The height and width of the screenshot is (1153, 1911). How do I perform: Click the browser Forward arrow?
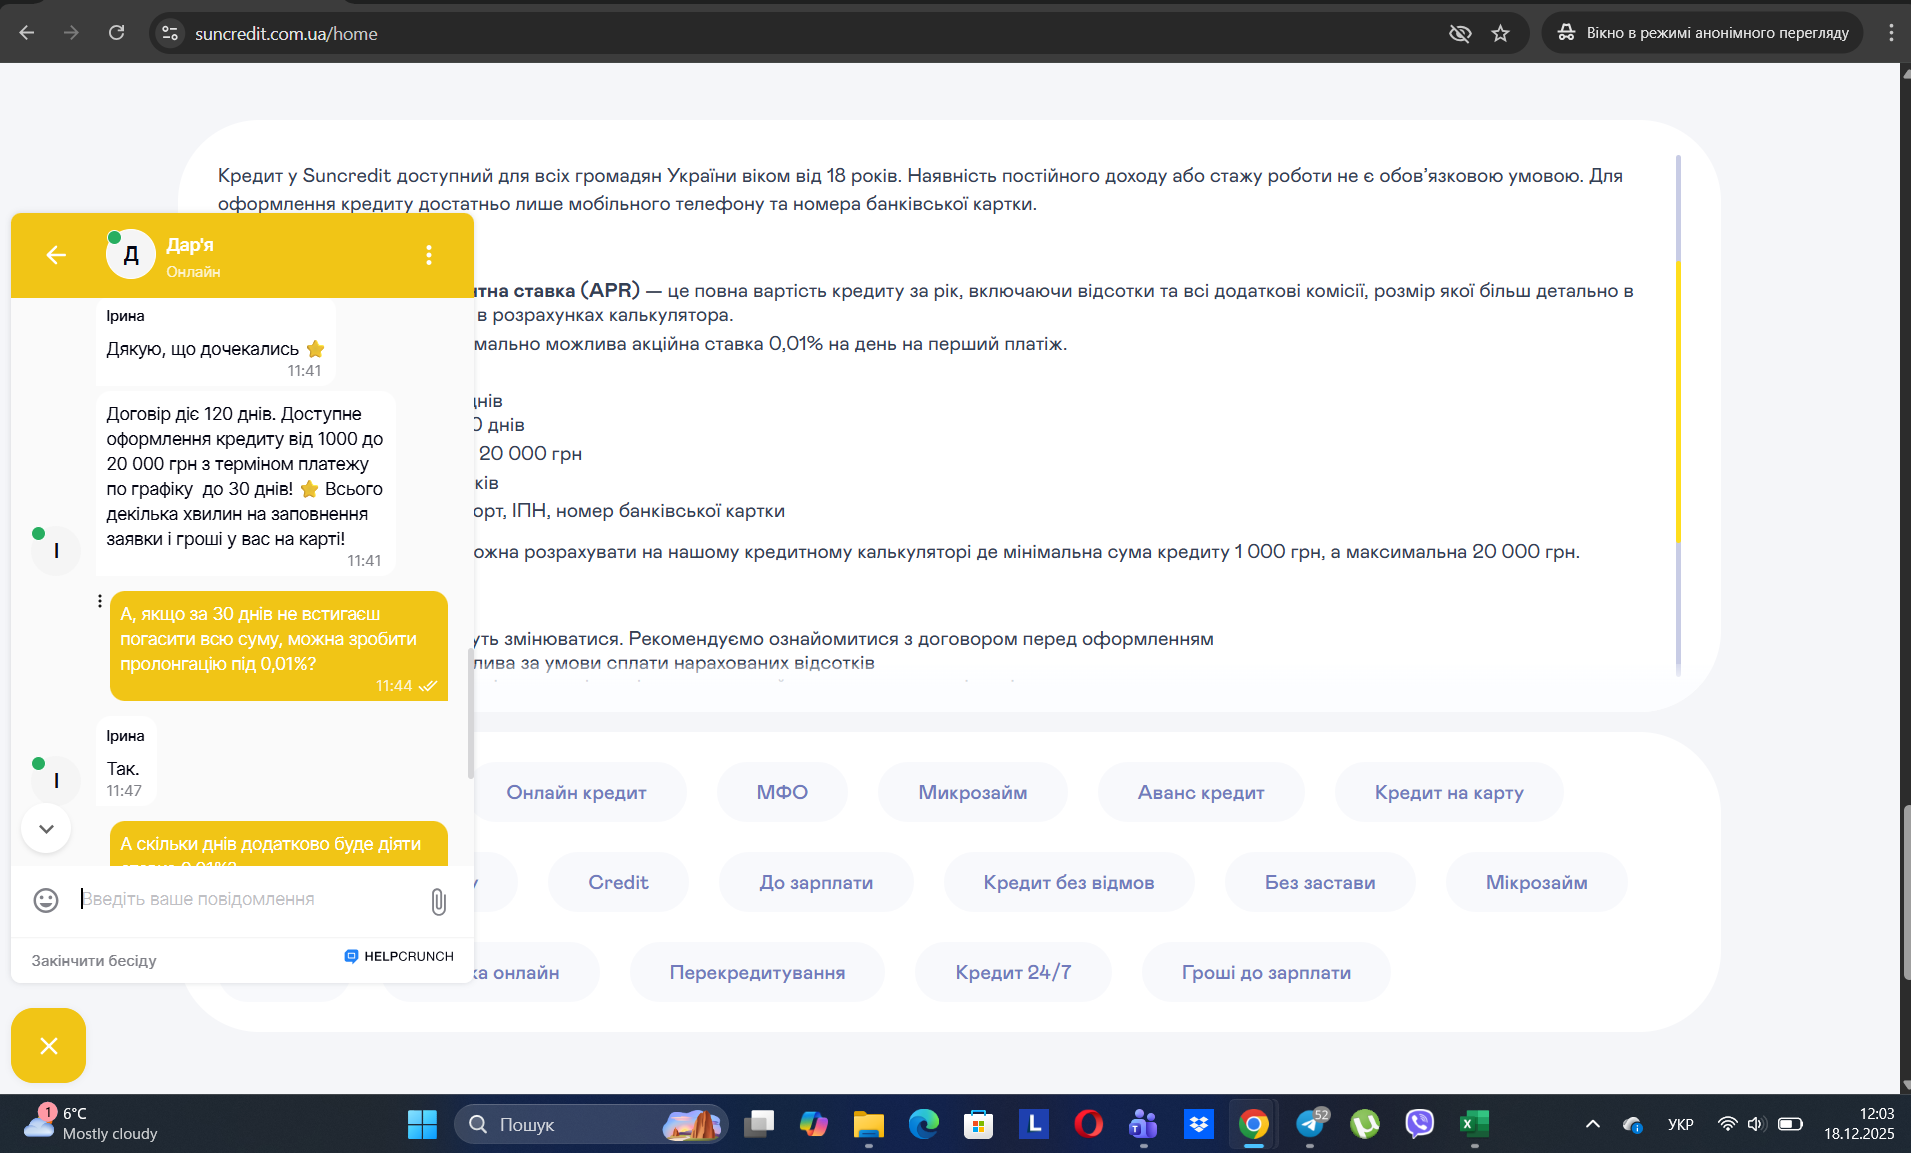point(71,33)
